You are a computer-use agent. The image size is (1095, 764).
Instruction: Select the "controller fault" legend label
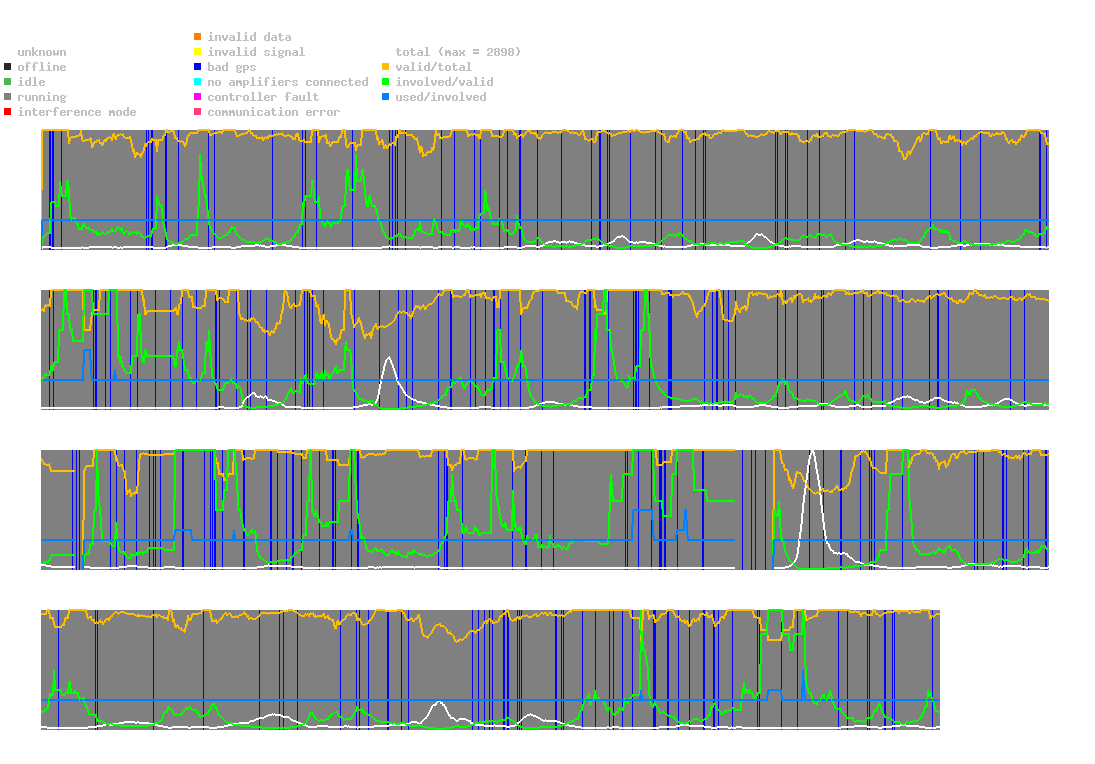point(263,97)
